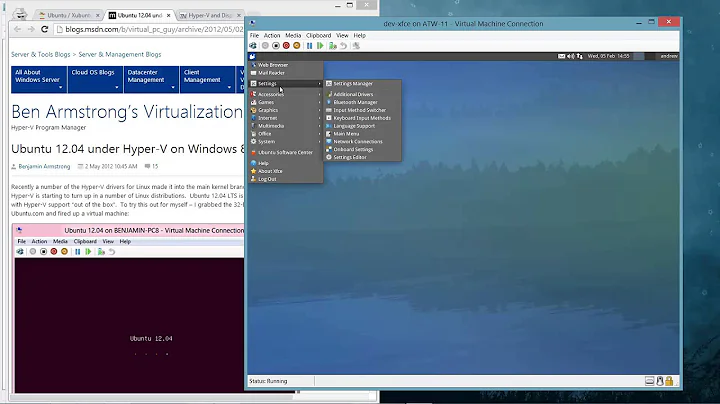720x404 pixels.
Task: Open the View menu in dev-xfce window
Action: (342, 35)
